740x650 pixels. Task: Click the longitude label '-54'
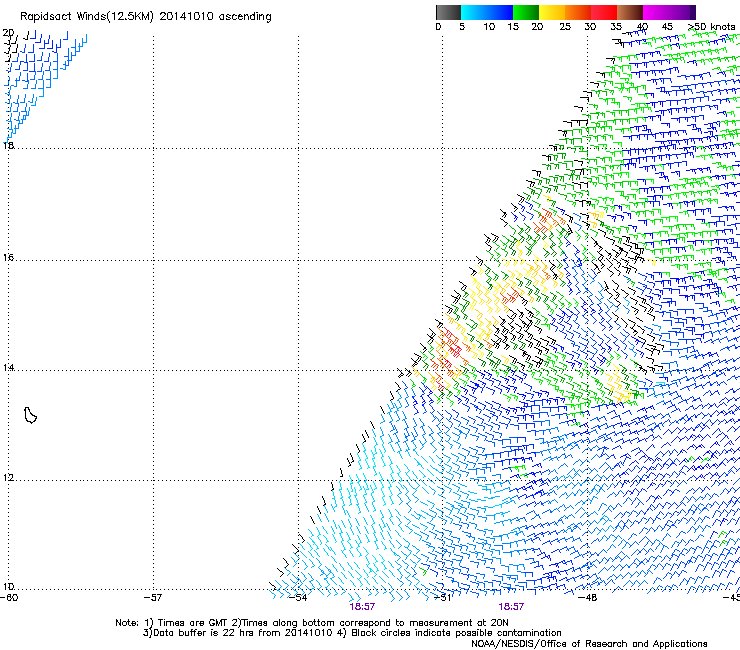[298, 598]
